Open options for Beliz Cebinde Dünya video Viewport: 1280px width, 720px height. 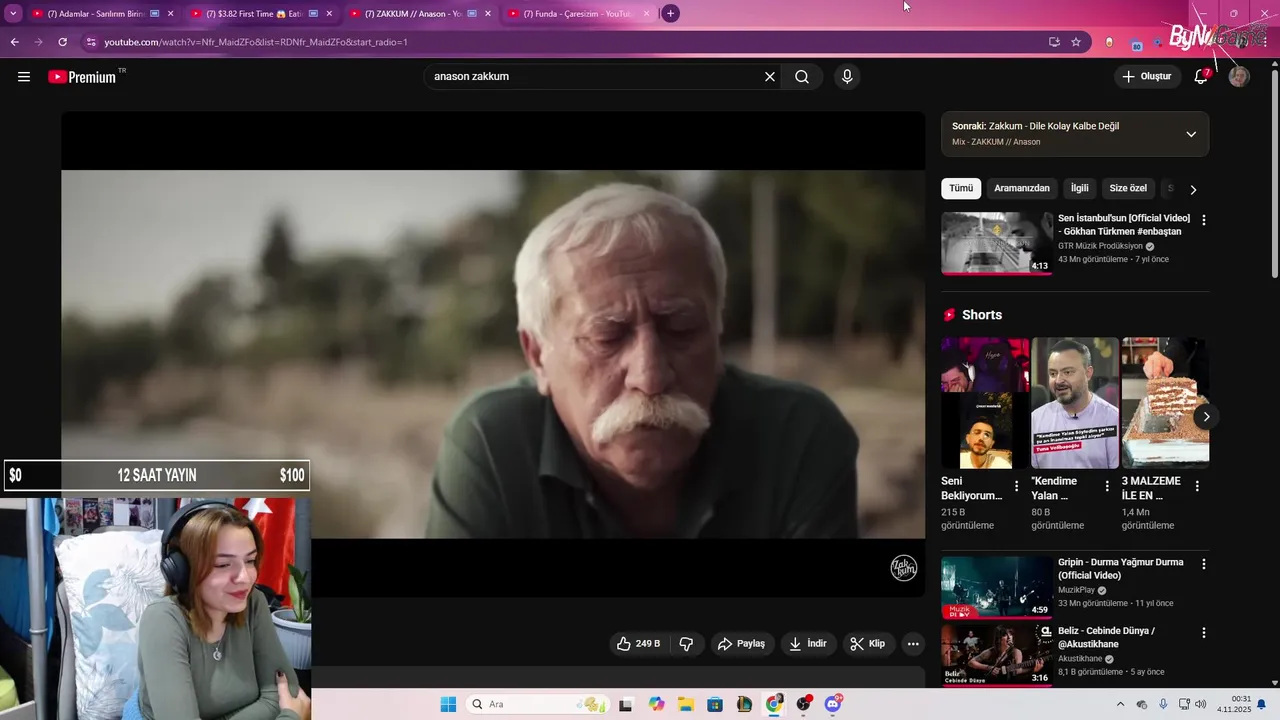coord(1203,633)
